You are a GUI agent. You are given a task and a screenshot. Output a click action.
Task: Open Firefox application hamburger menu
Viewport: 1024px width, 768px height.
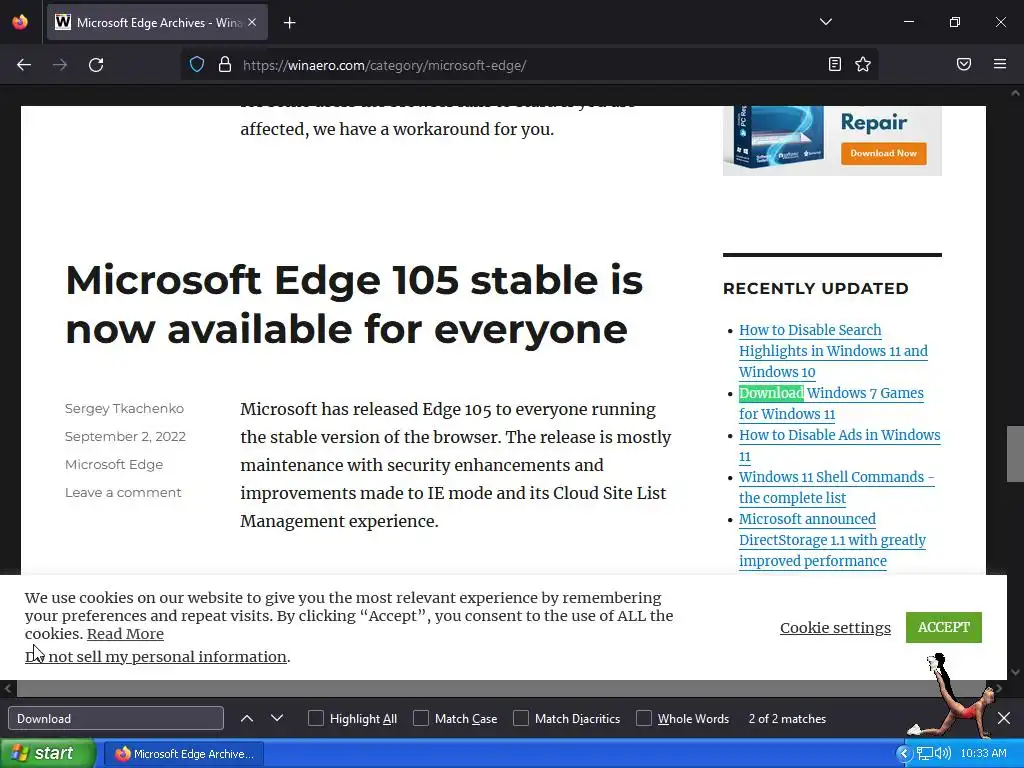pos(1000,64)
